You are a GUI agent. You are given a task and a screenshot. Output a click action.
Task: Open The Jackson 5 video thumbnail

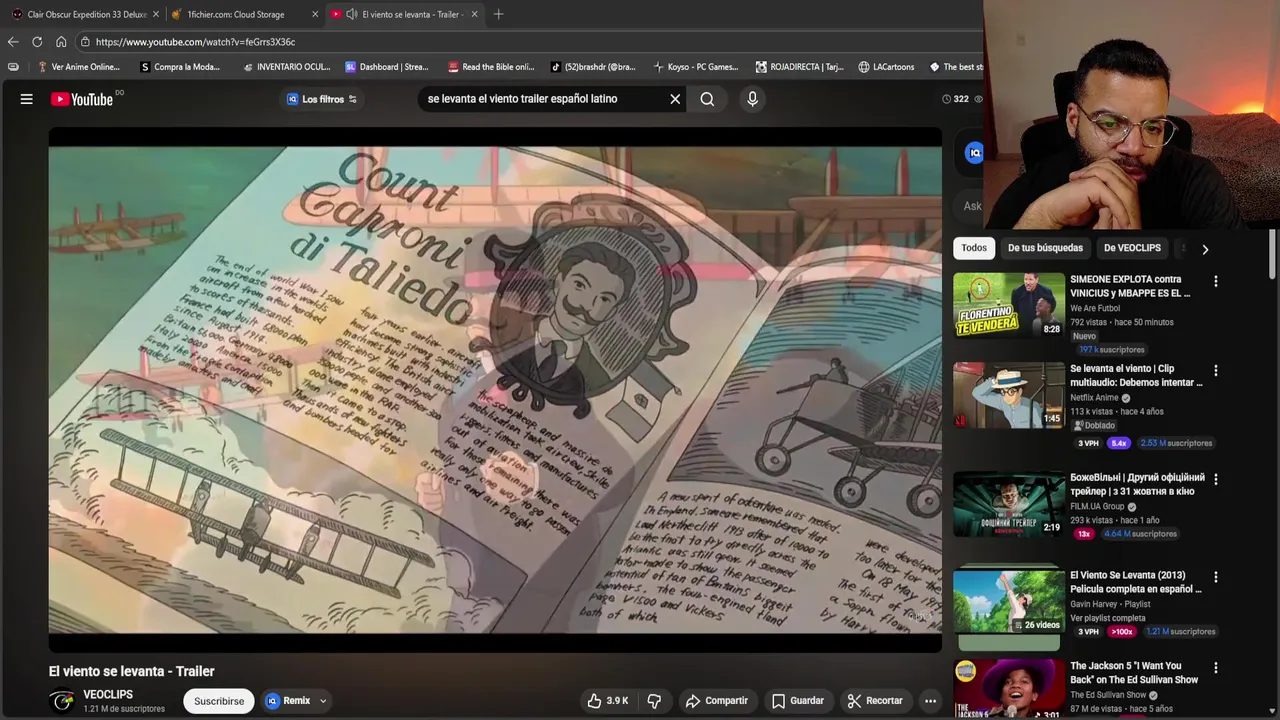tap(1008, 689)
